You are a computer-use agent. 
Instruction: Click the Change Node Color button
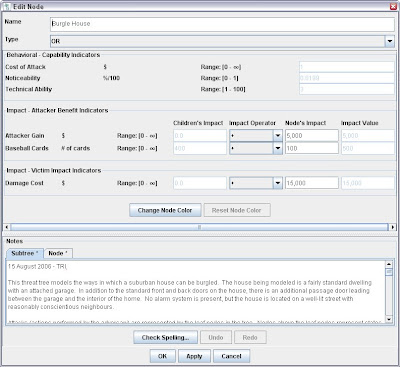click(x=165, y=210)
